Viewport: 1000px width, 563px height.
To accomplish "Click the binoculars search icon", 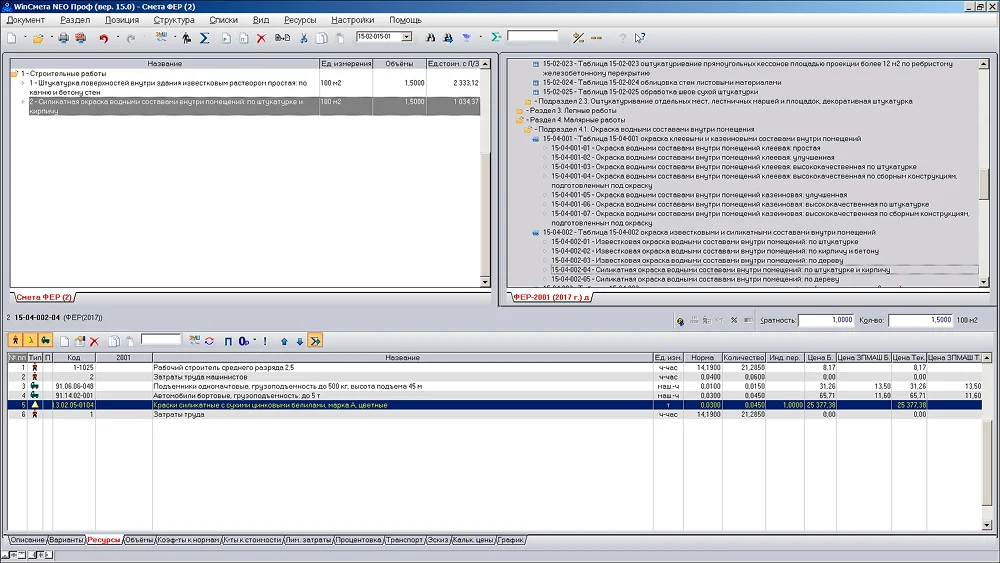I will [x=430, y=38].
